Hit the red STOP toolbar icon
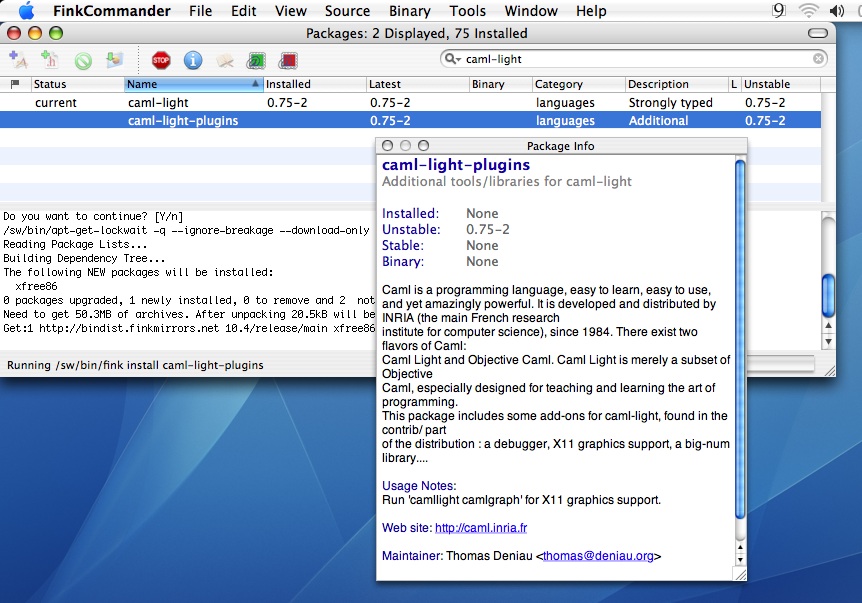862x603 pixels. pyautogui.click(x=161, y=60)
